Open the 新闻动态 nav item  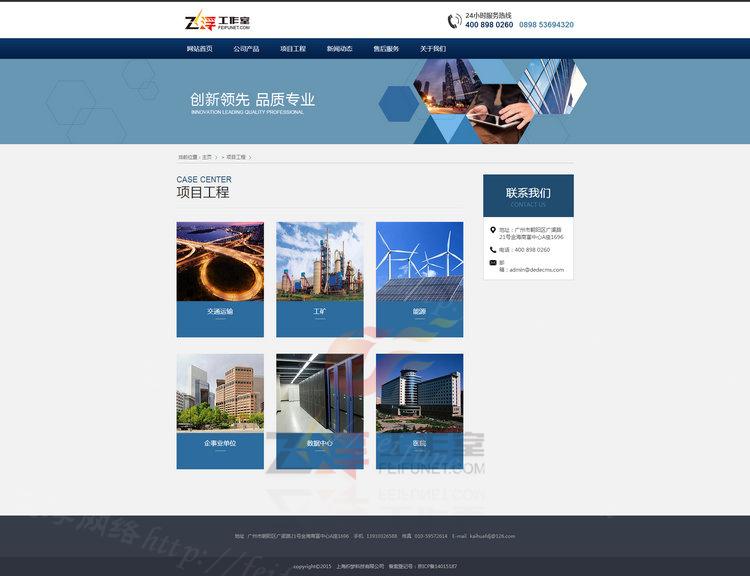[x=340, y=49]
